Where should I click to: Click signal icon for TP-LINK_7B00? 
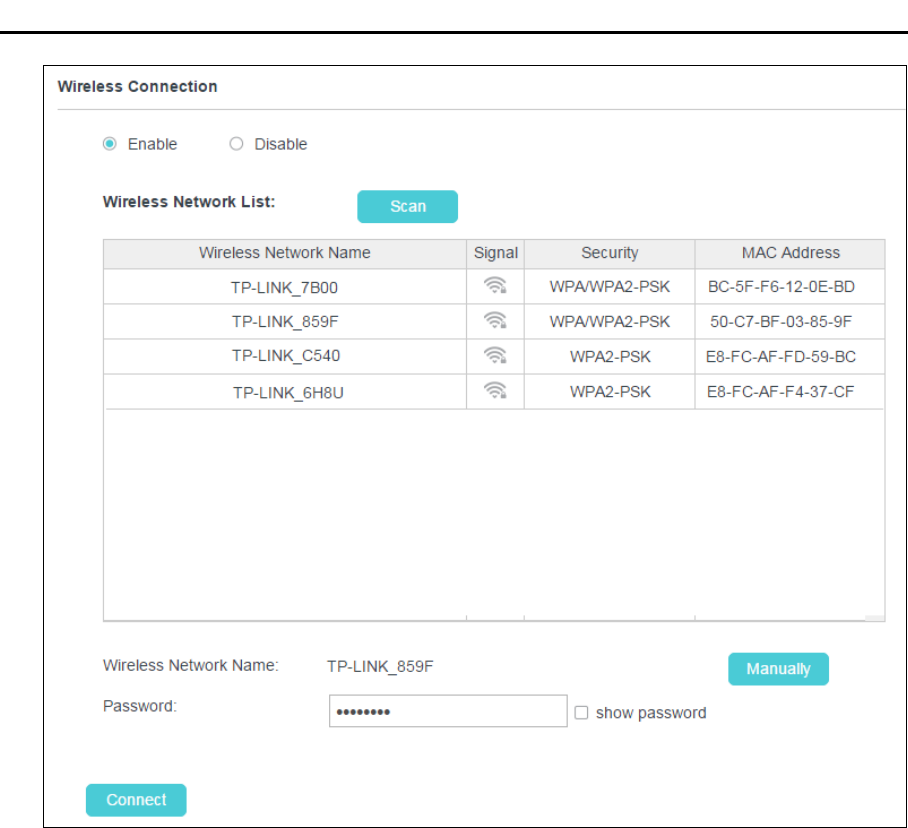pos(495,286)
